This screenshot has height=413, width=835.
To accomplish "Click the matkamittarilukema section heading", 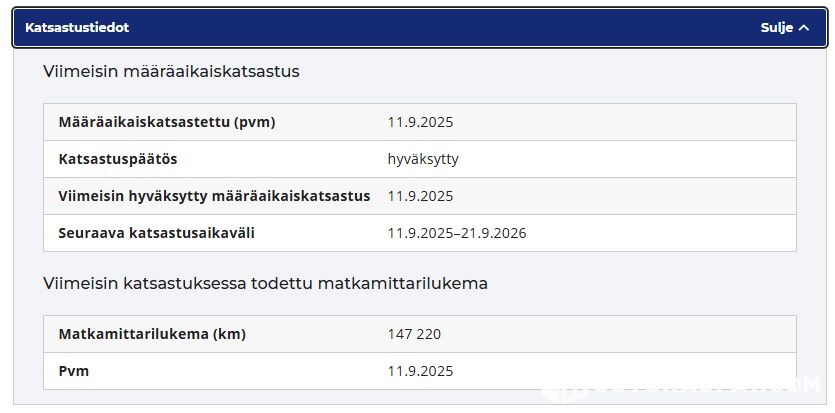I will (x=265, y=284).
